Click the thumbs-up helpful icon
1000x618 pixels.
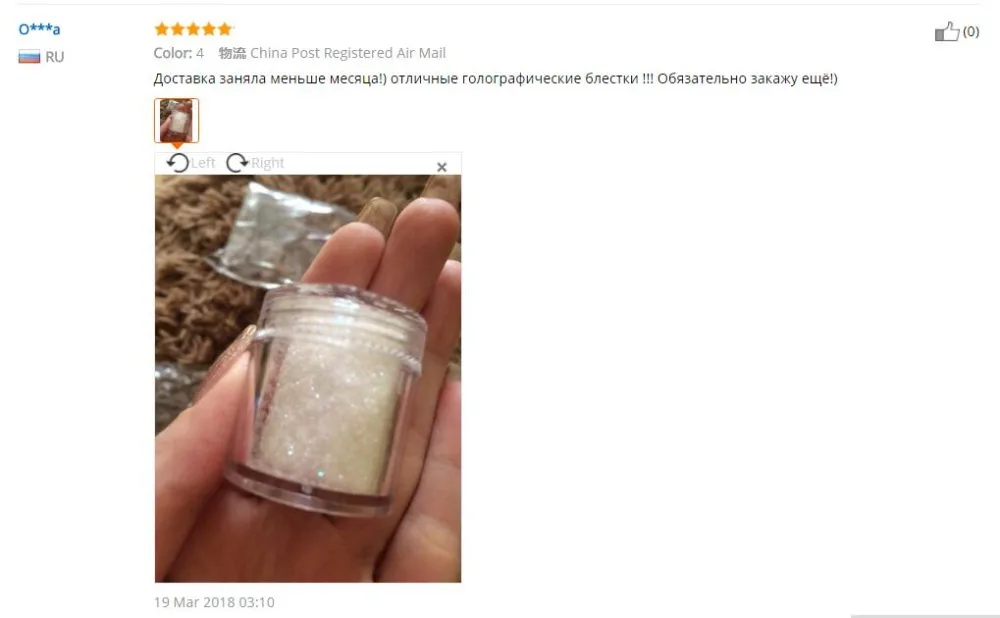(x=946, y=31)
